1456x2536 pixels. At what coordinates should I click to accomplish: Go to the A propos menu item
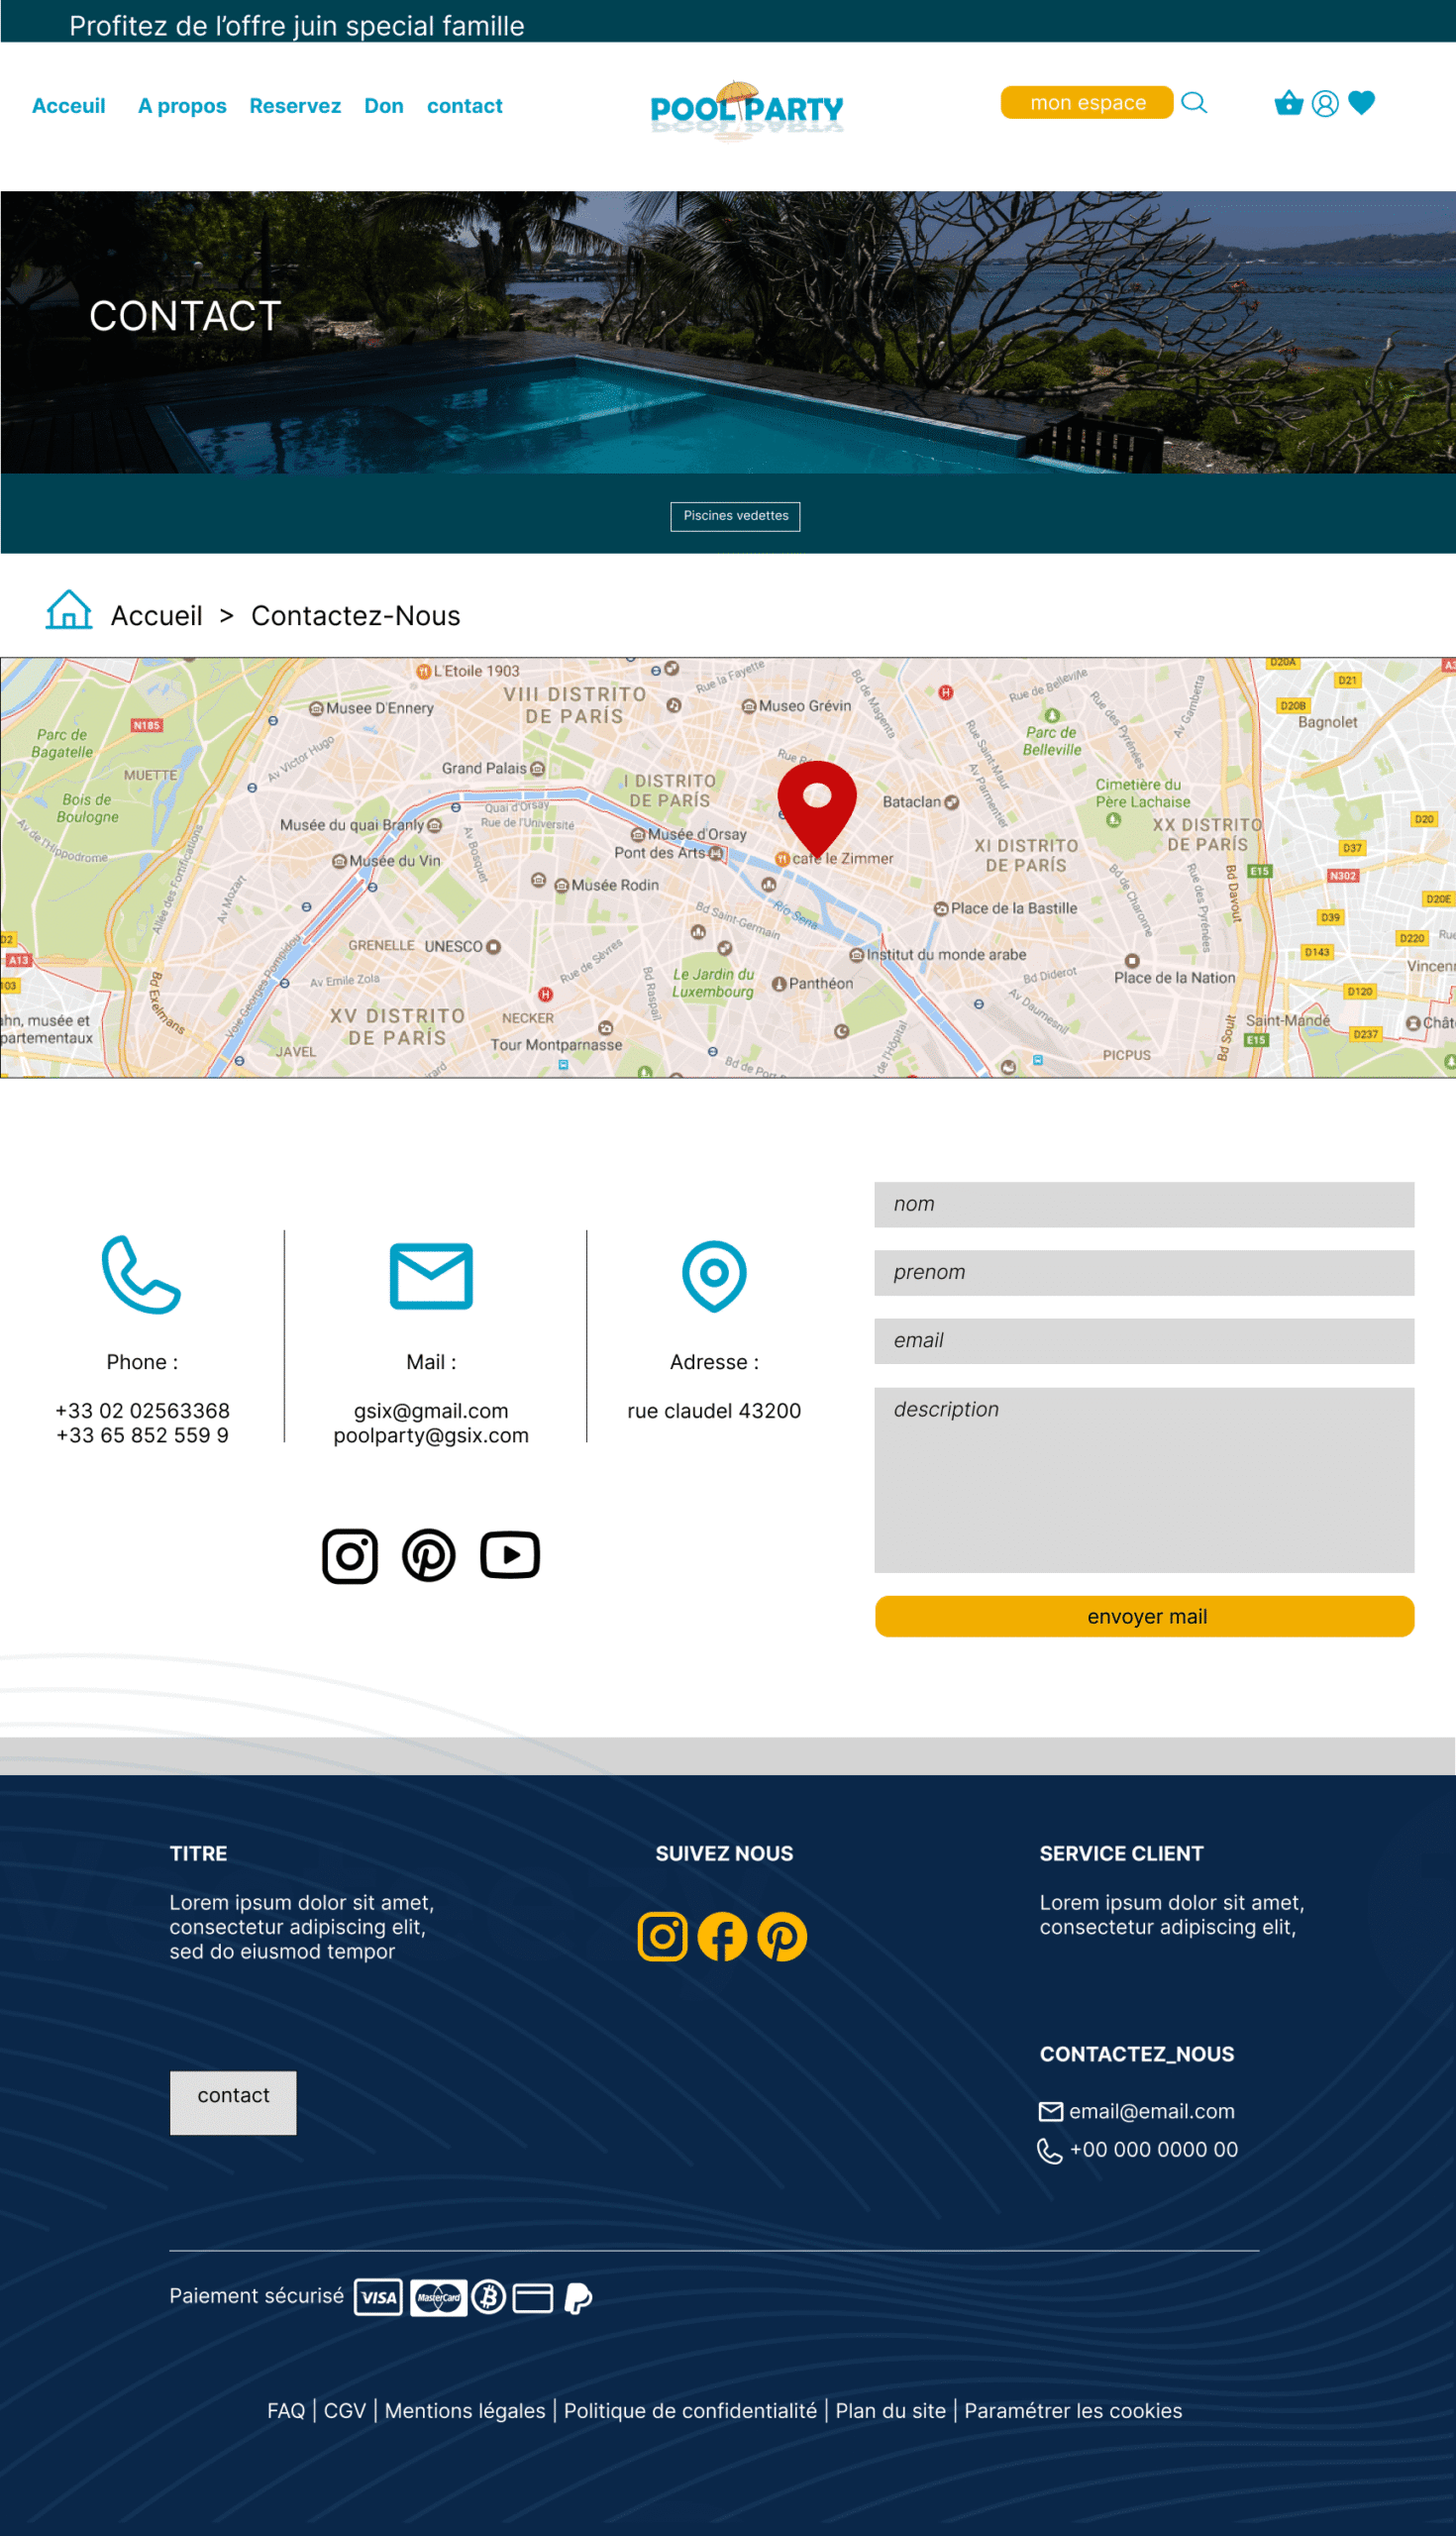click(x=182, y=106)
